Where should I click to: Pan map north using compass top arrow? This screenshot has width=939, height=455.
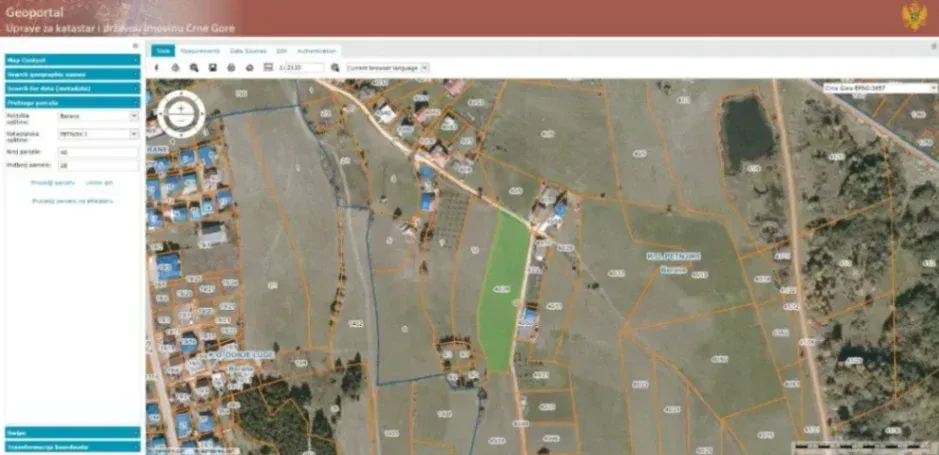point(181,93)
